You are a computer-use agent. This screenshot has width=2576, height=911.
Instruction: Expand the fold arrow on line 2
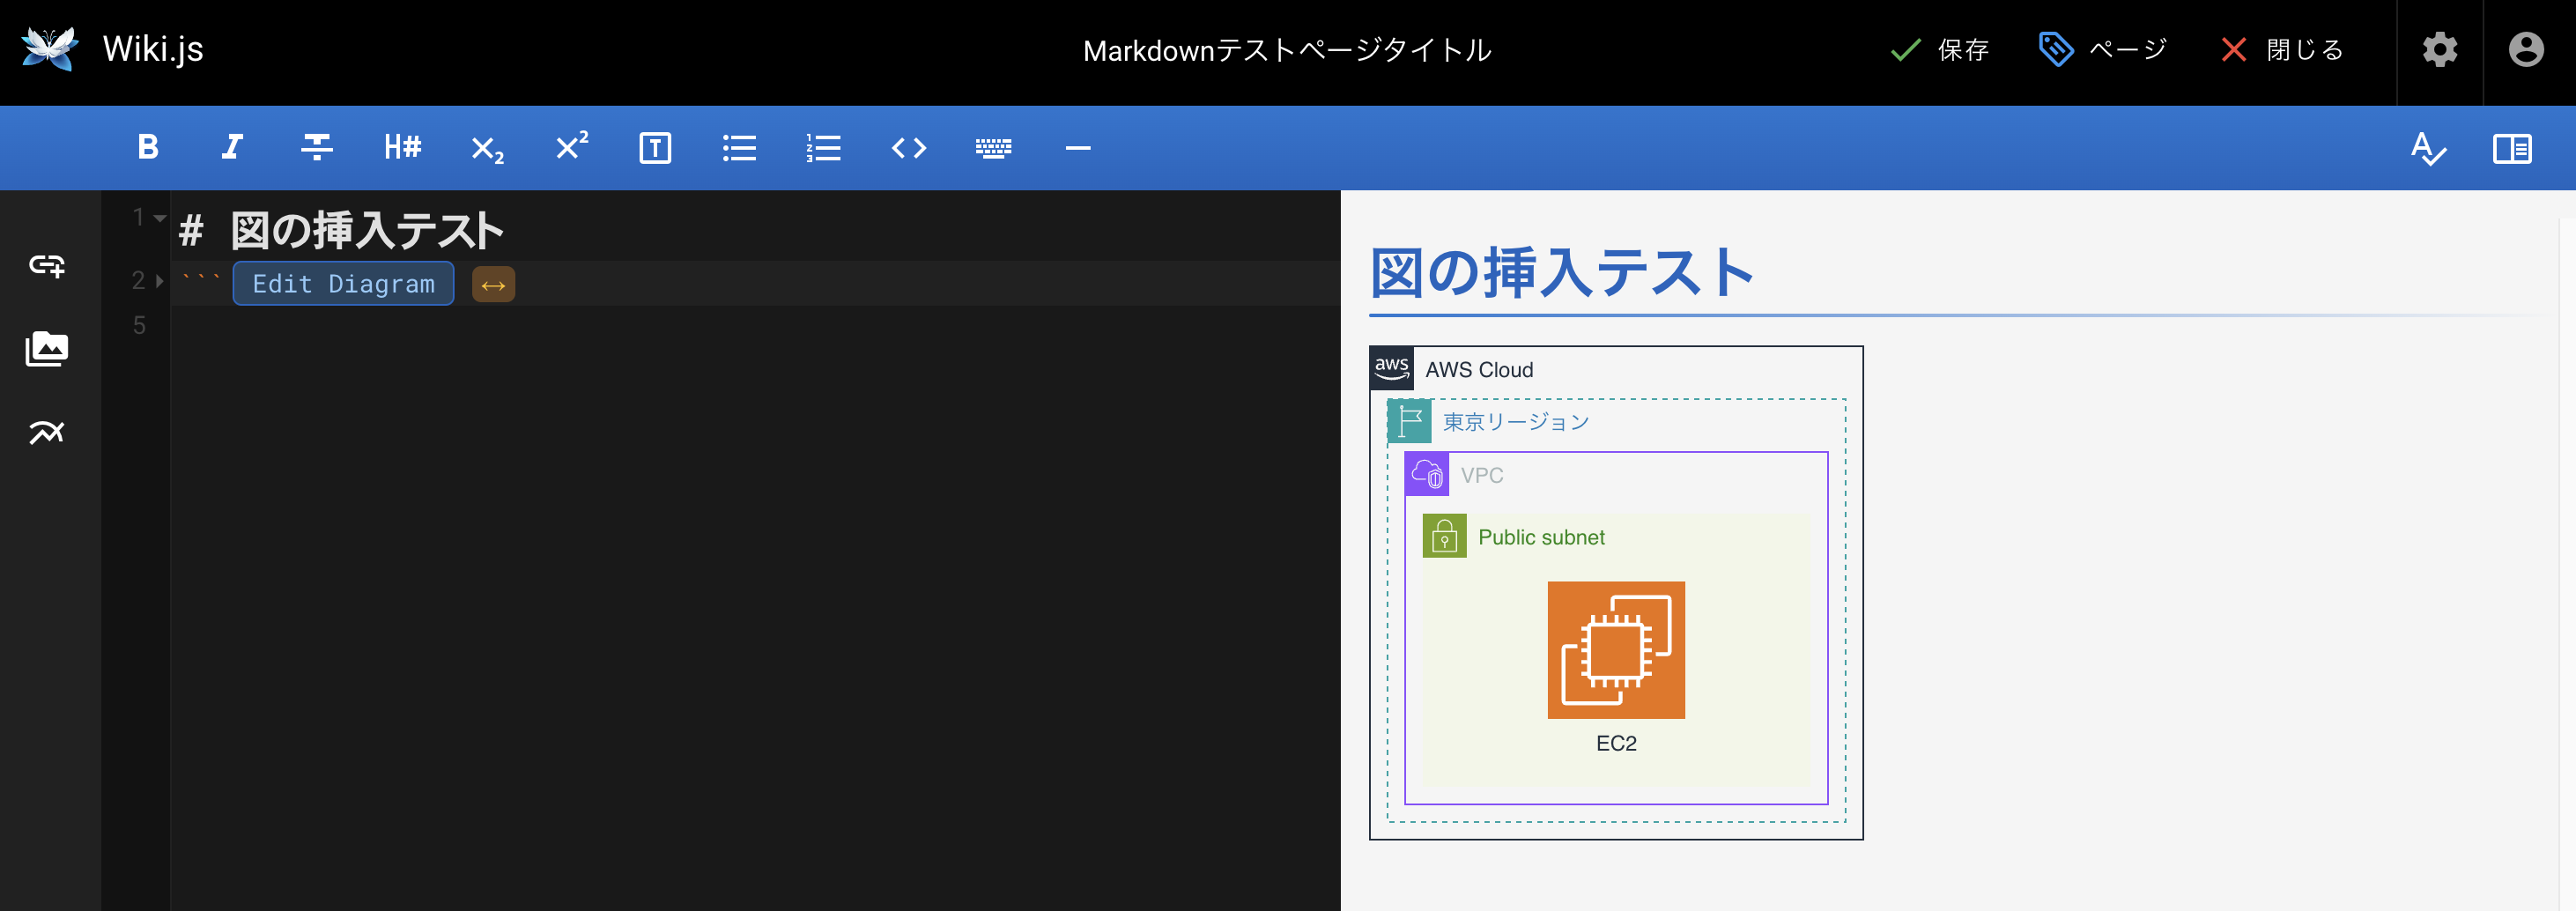point(159,281)
